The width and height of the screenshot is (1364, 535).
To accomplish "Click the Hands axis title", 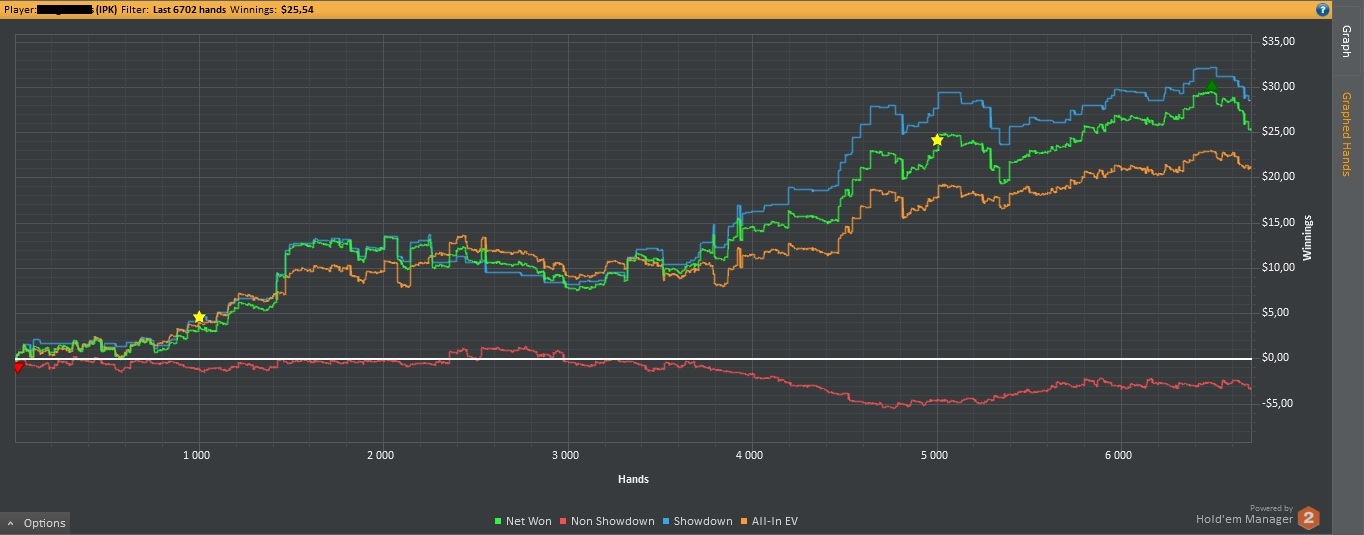I will click(x=633, y=479).
